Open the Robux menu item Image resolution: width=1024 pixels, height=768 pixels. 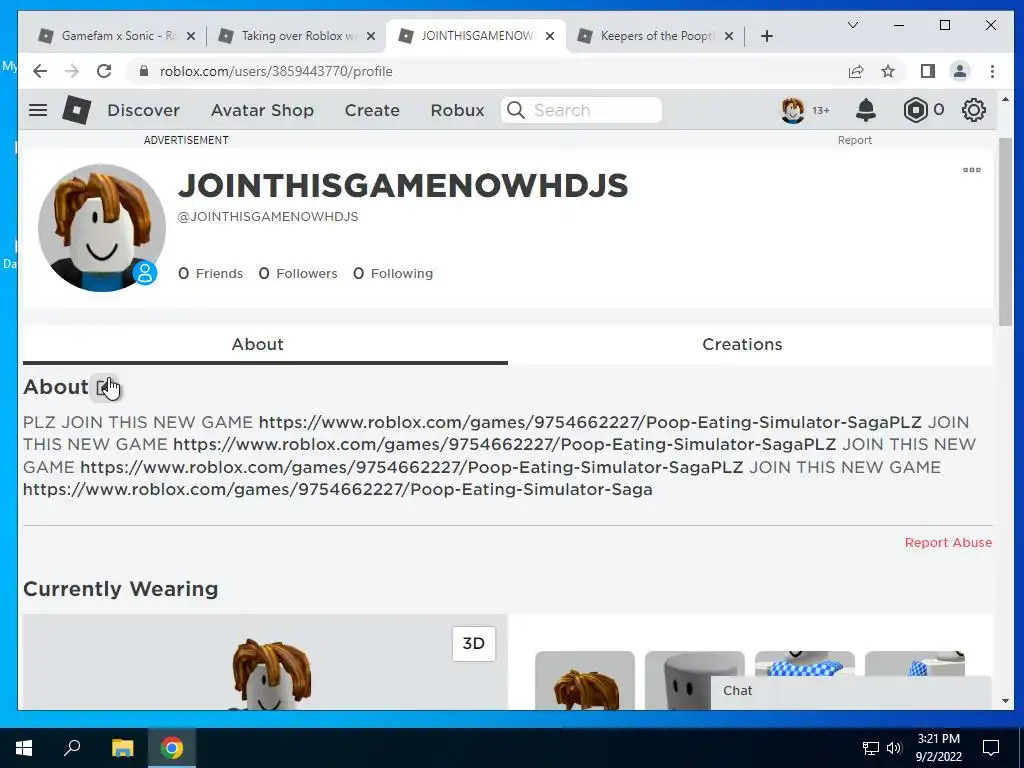457,110
